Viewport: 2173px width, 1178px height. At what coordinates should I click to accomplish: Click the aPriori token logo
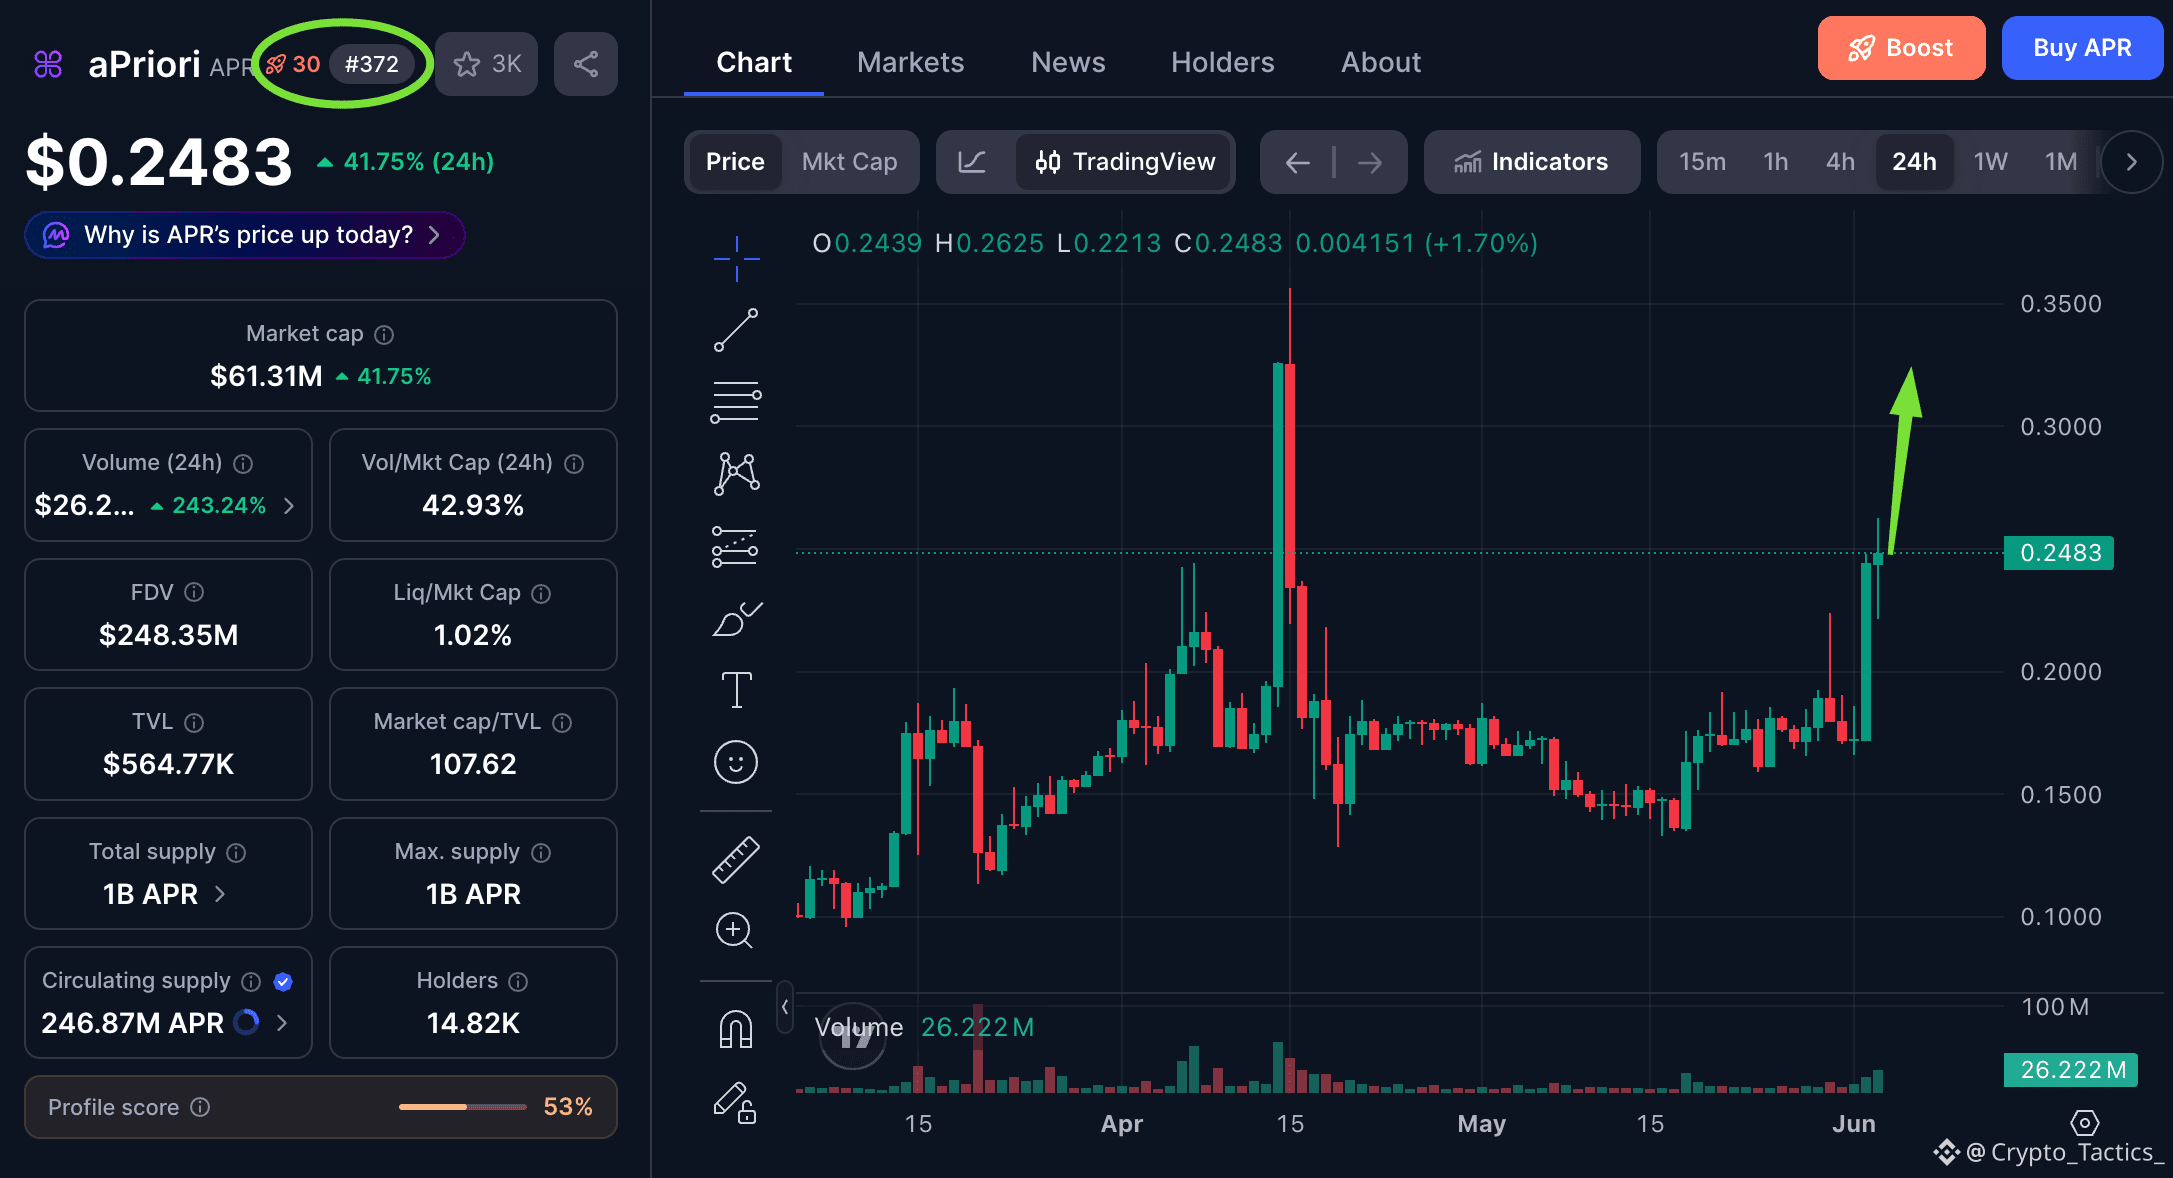[48, 64]
